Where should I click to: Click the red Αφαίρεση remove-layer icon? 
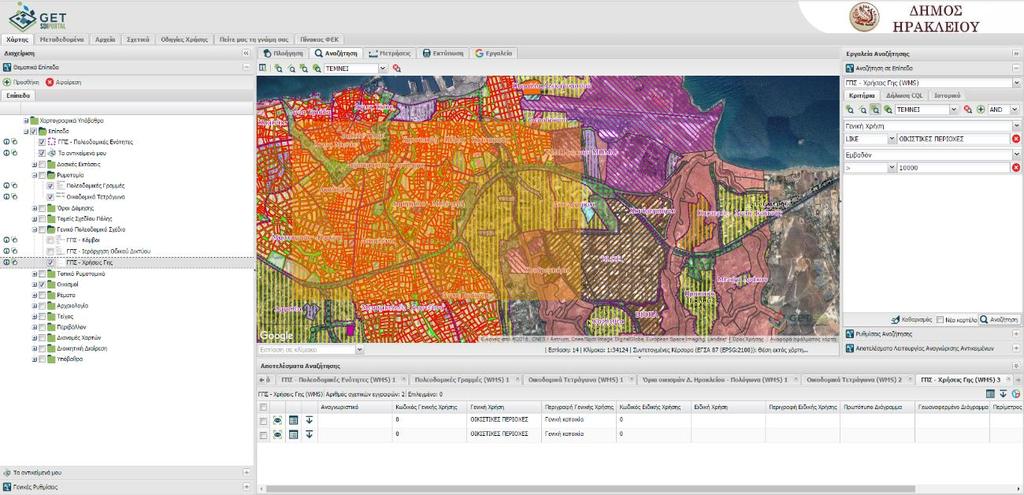50,82
